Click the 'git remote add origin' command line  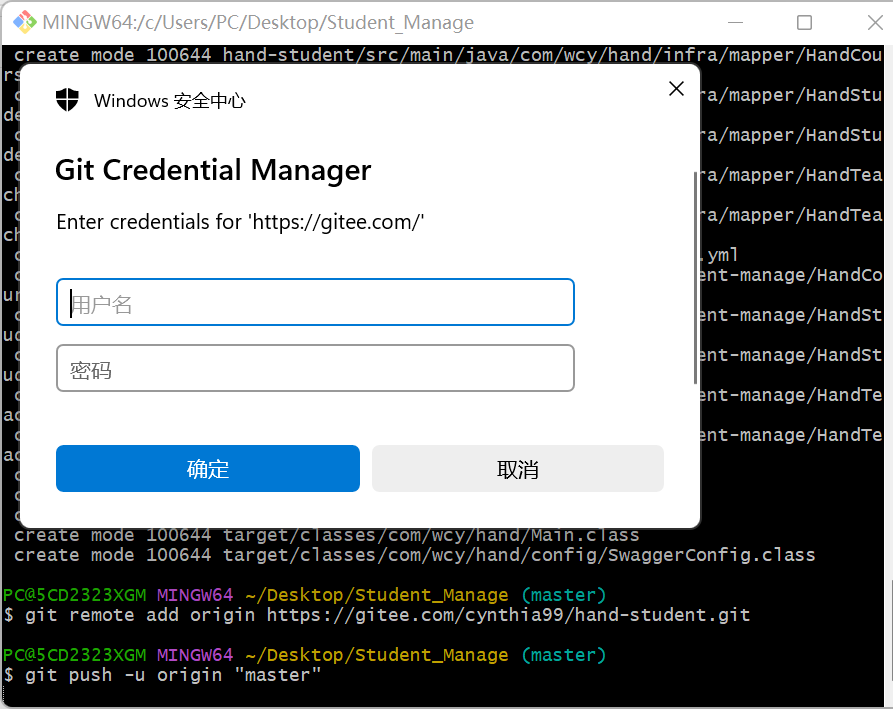tap(377, 615)
